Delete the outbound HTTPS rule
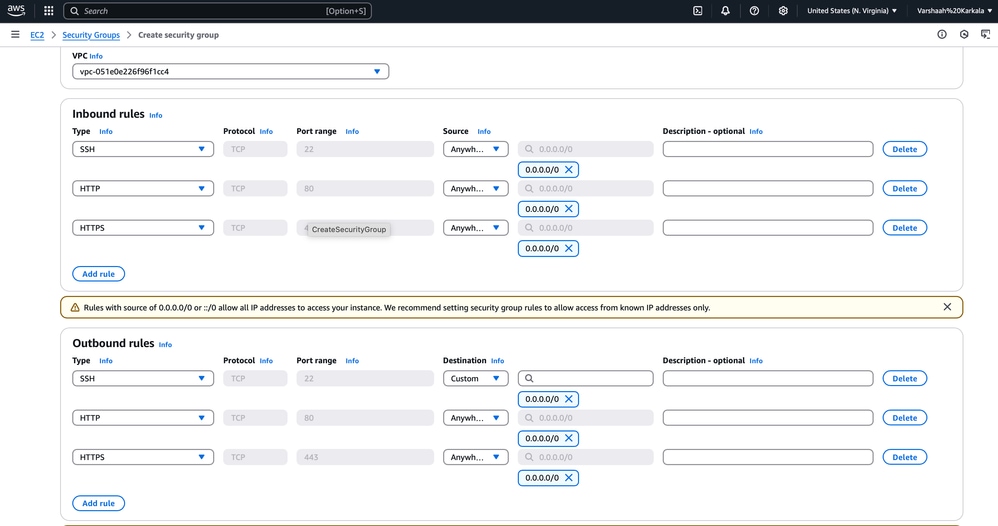The width and height of the screenshot is (998, 526). [904, 457]
